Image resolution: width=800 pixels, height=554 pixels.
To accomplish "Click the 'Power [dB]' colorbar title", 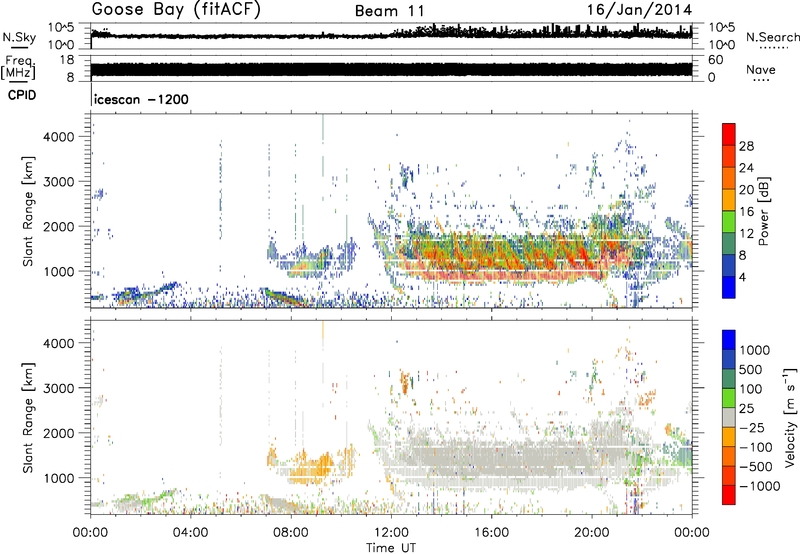I will pyautogui.click(x=763, y=211).
